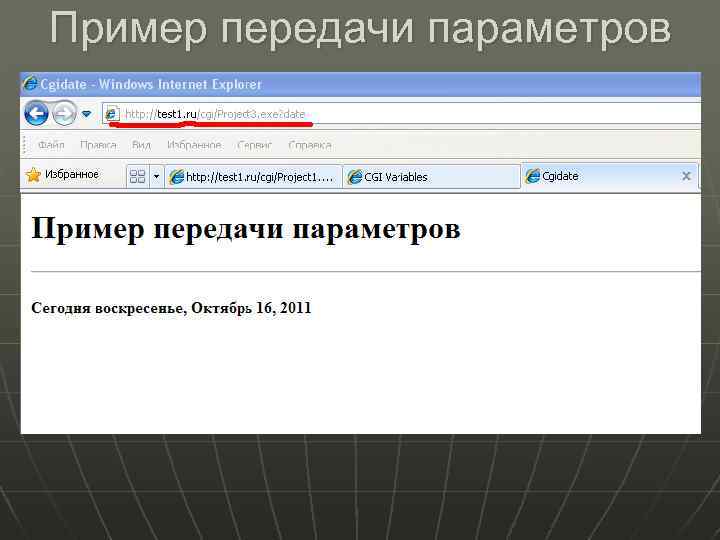Open the Правка menu

(x=98, y=145)
